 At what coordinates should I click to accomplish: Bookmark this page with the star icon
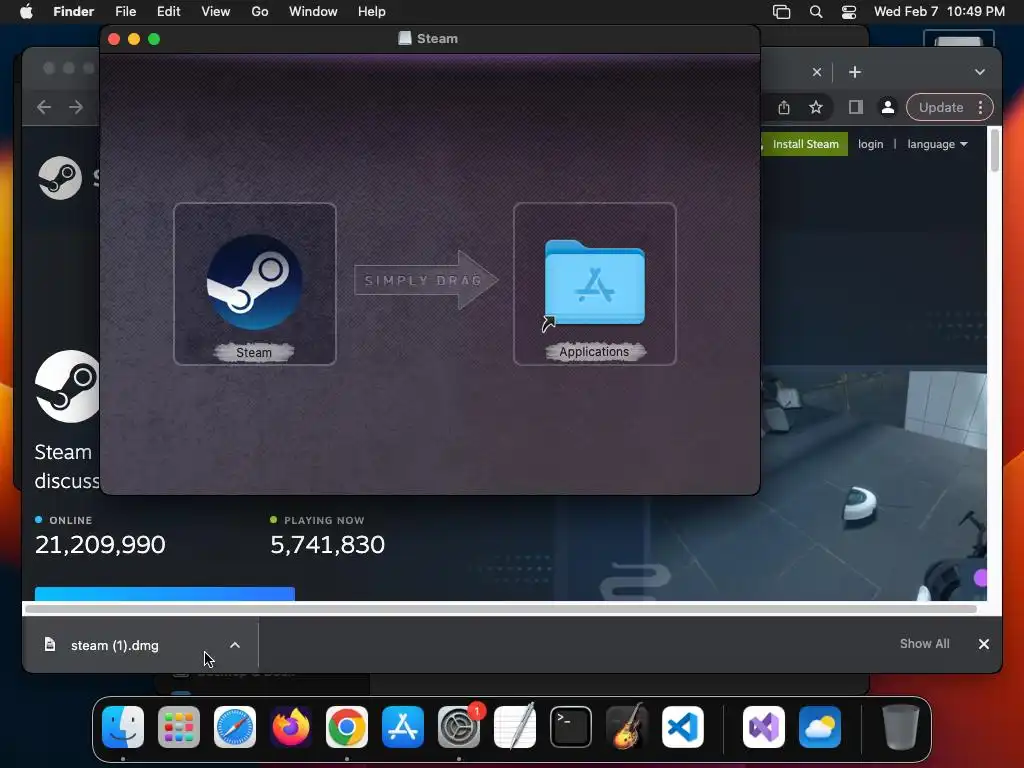[x=816, y=107]
